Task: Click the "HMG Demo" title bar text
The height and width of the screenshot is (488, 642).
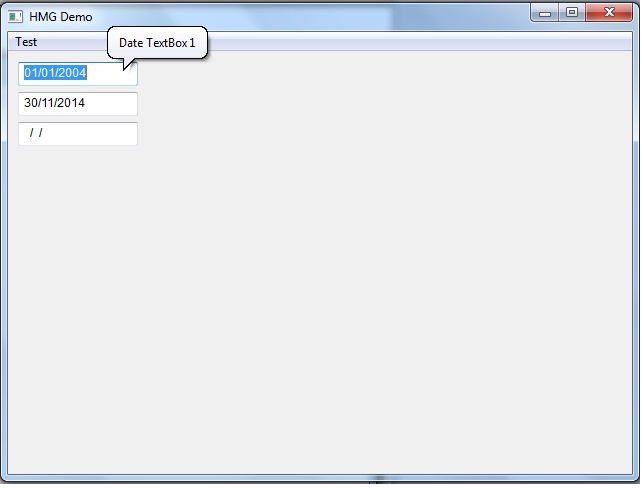Action: point(60,17)
